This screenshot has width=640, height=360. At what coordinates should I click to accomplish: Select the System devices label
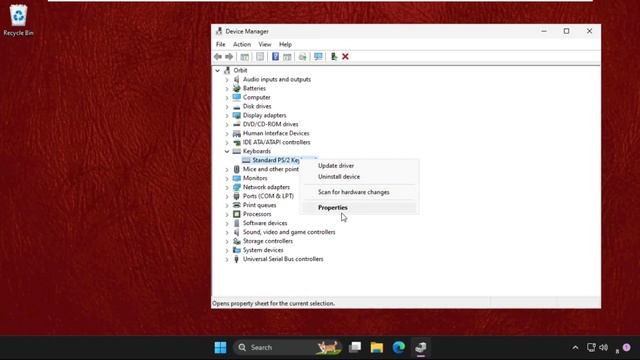[263, 250]
